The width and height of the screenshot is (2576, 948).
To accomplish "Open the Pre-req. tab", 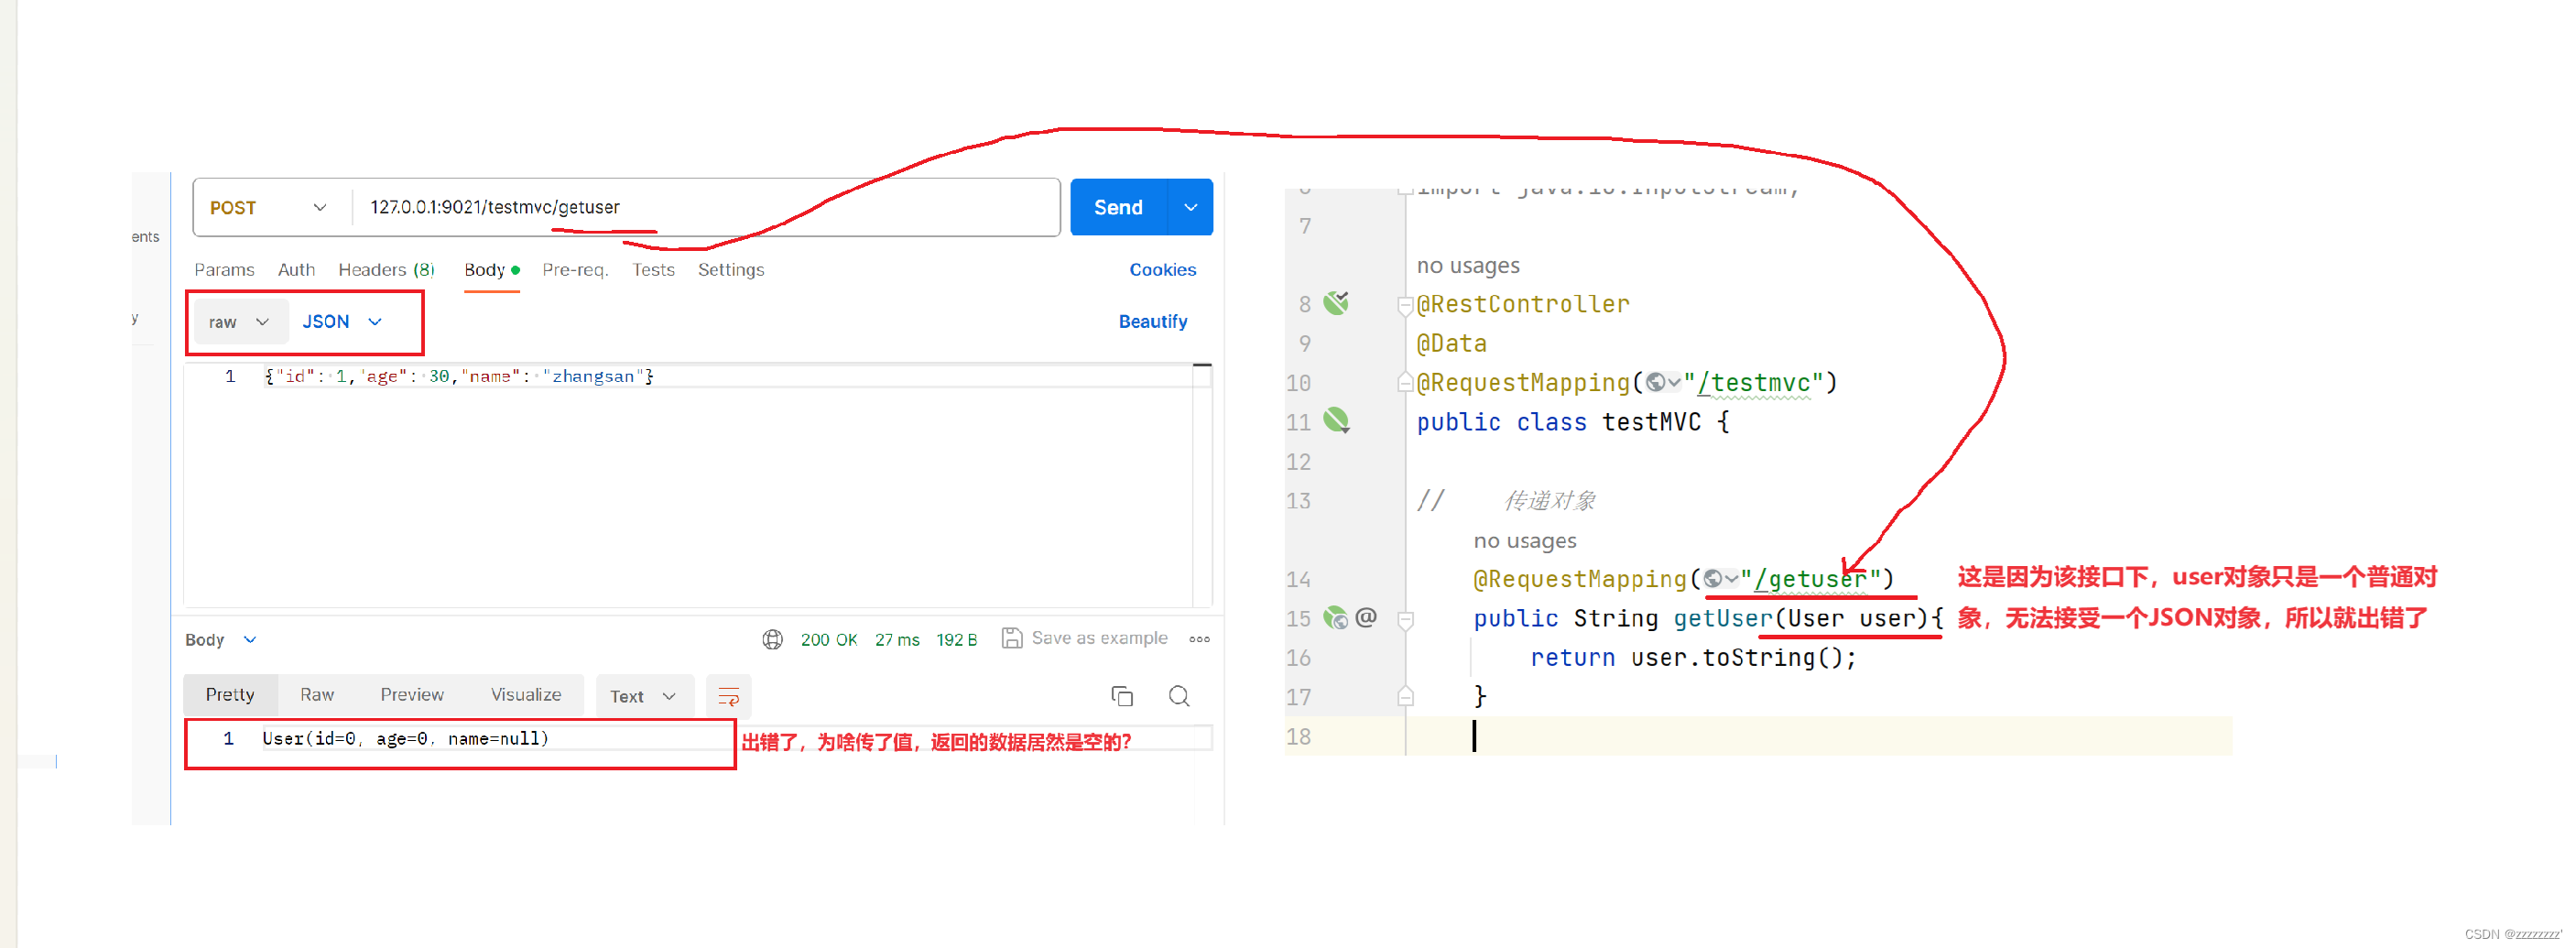I will coord(575,270).
